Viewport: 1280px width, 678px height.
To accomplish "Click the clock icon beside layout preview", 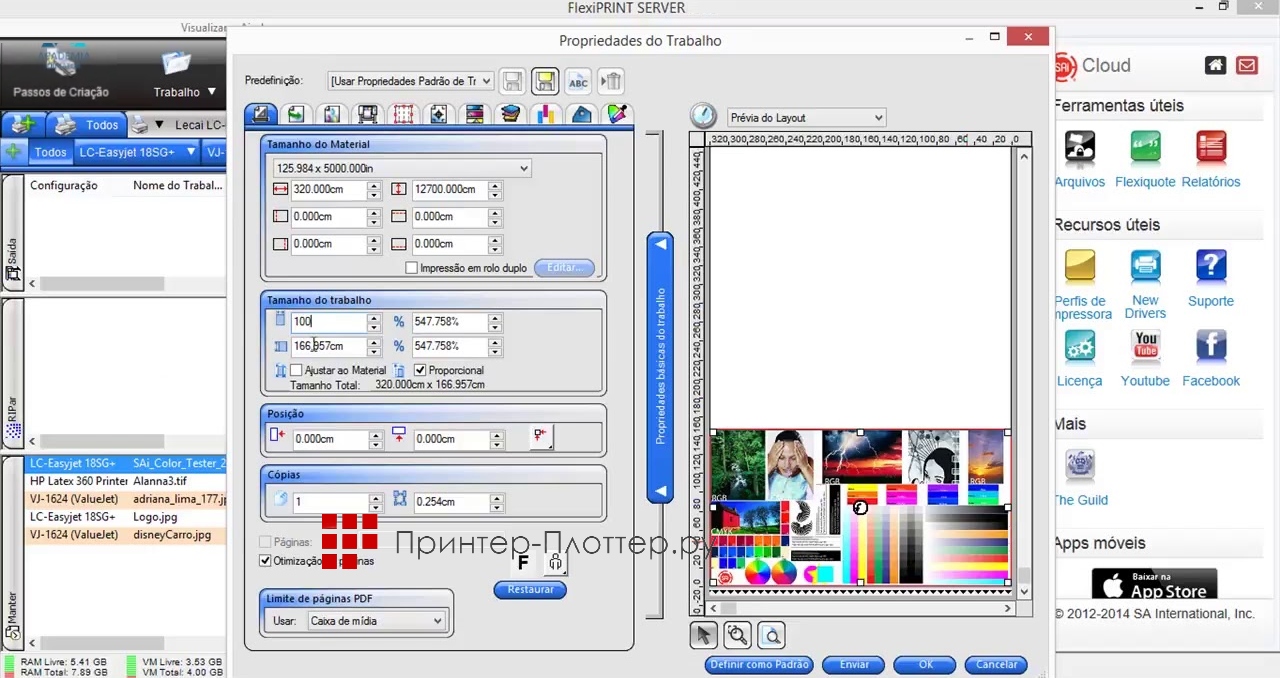I will click(703, 116).
